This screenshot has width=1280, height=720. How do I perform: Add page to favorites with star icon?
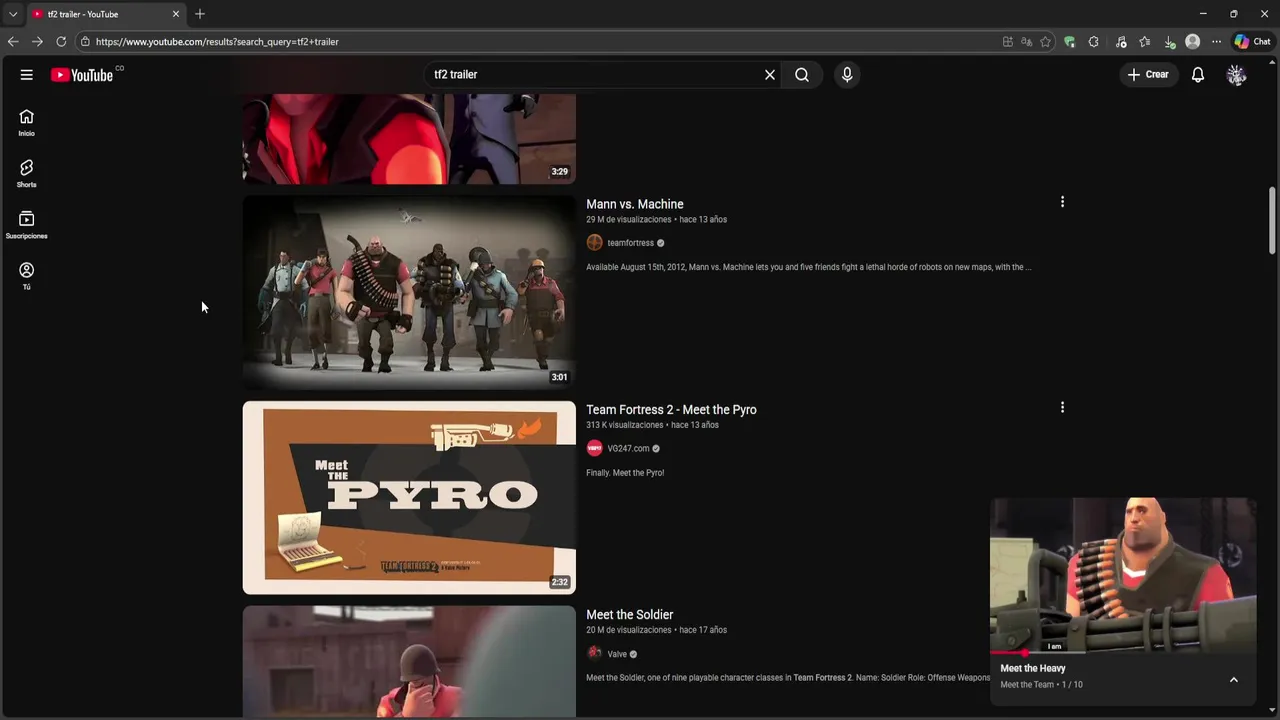pos(1045,42)
